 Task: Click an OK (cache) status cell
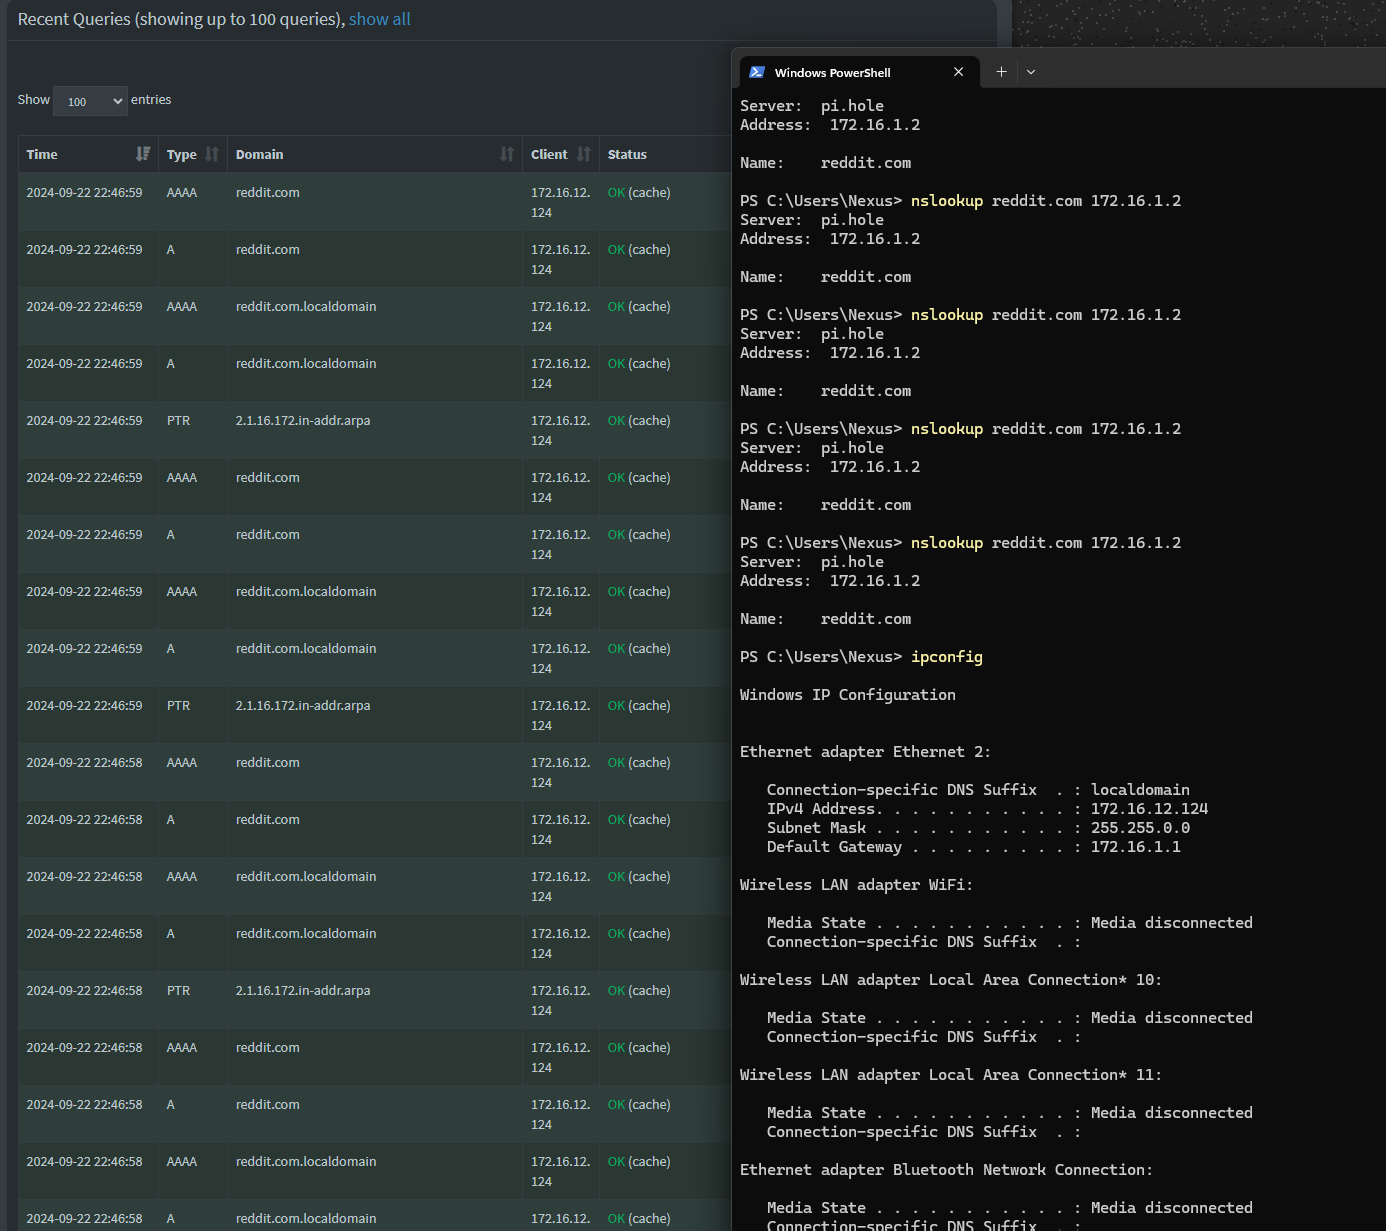638,192
